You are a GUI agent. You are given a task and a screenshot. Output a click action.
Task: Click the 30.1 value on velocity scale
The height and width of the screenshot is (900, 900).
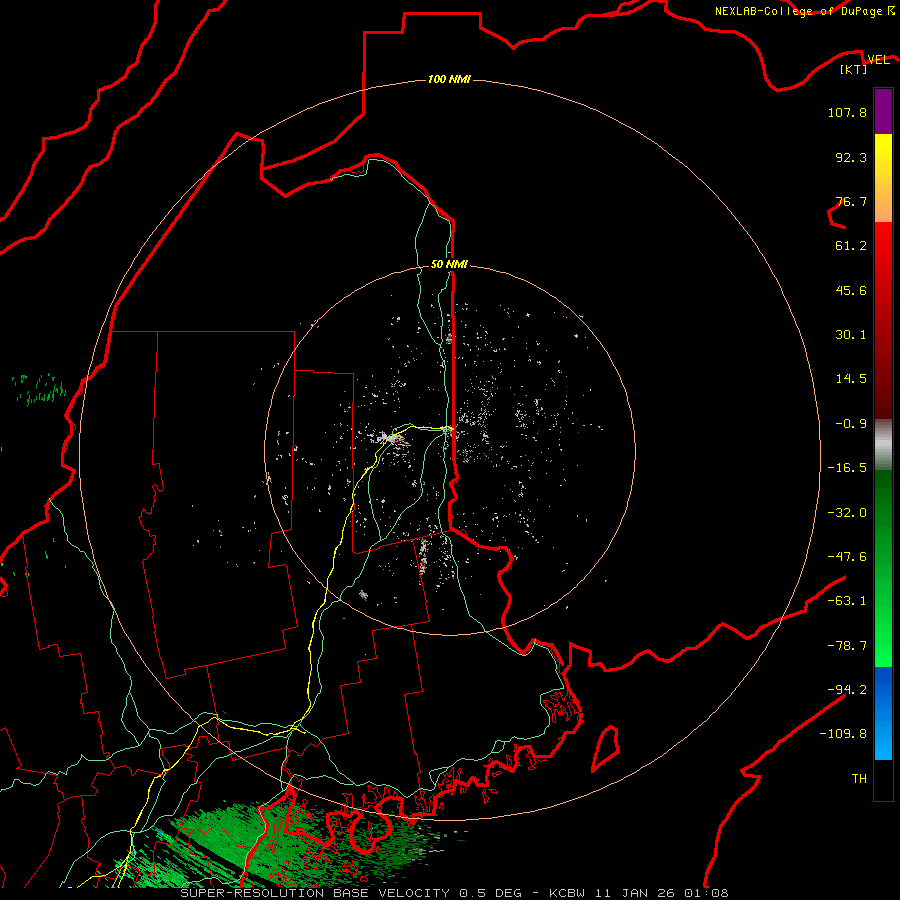click(851, 335)
